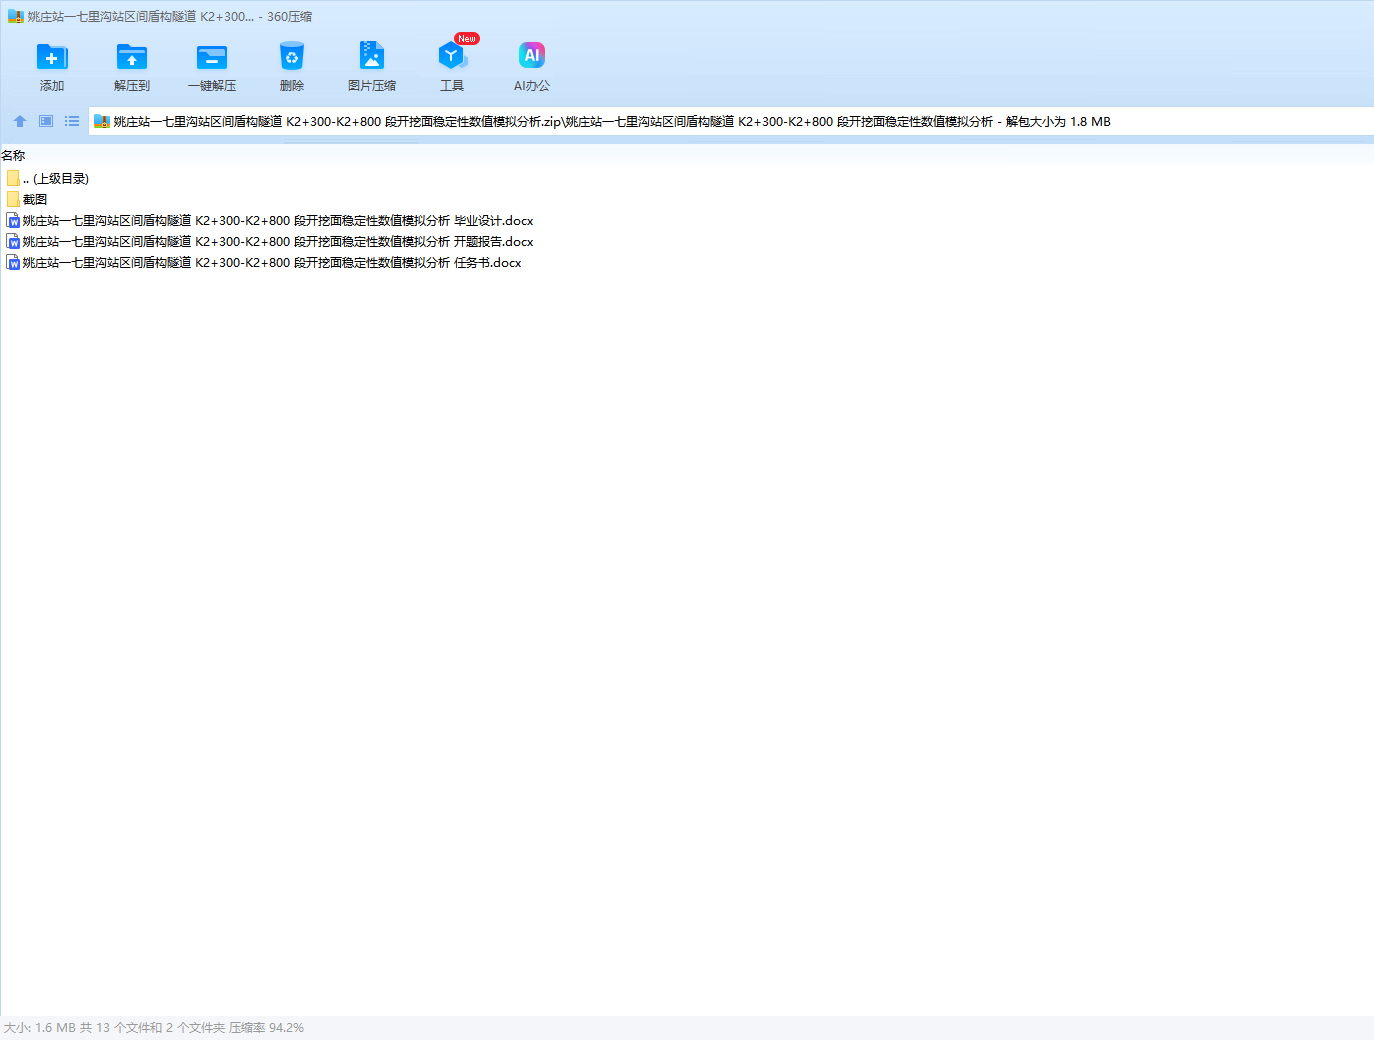This screenshot has height=1040, width=1374.
Task: Select the file ending in 毕业设计.docx
Action: pos(278,221)
